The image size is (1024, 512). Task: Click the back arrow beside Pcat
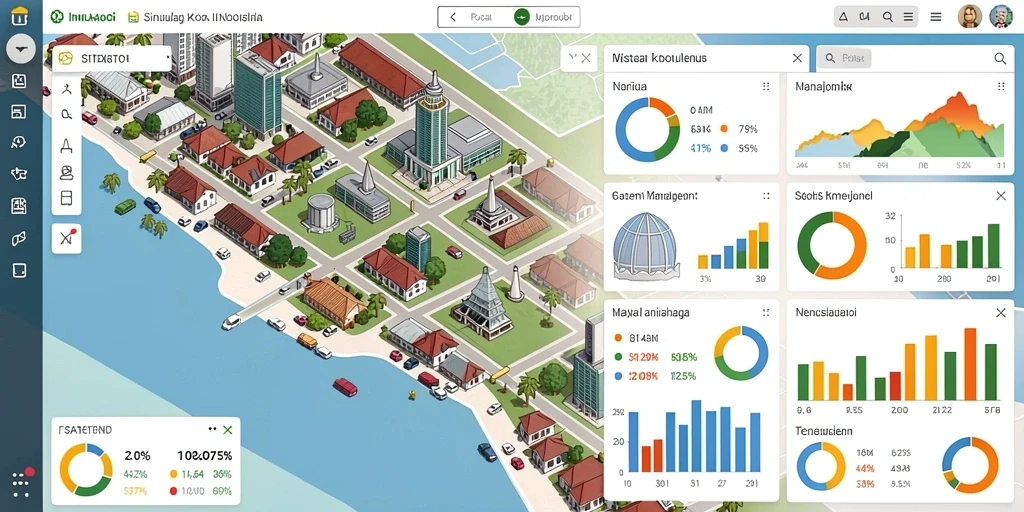point(453,18)
